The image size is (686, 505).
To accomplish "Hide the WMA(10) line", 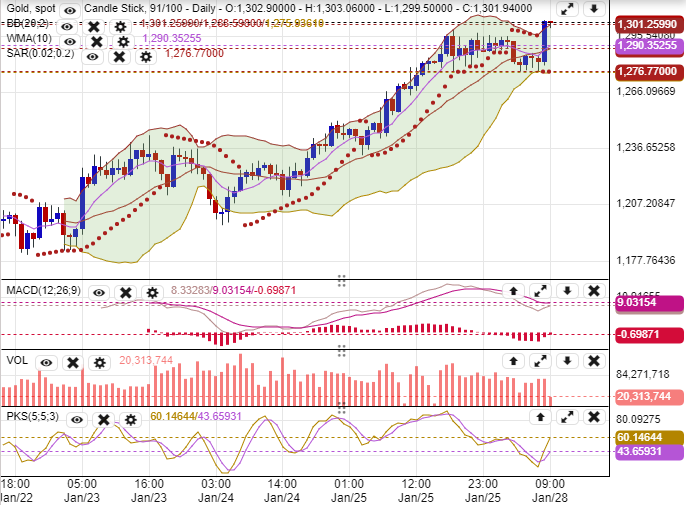I will (68, 41).
